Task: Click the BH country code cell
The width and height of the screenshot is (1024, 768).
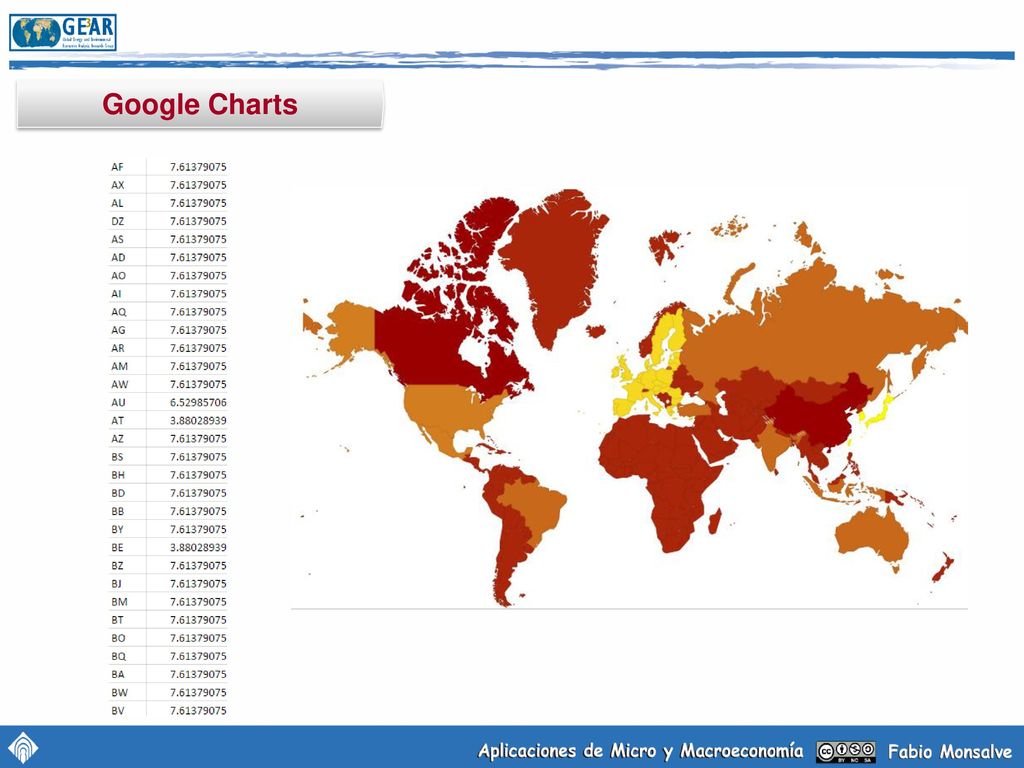Action: click(x=118, y=475)
